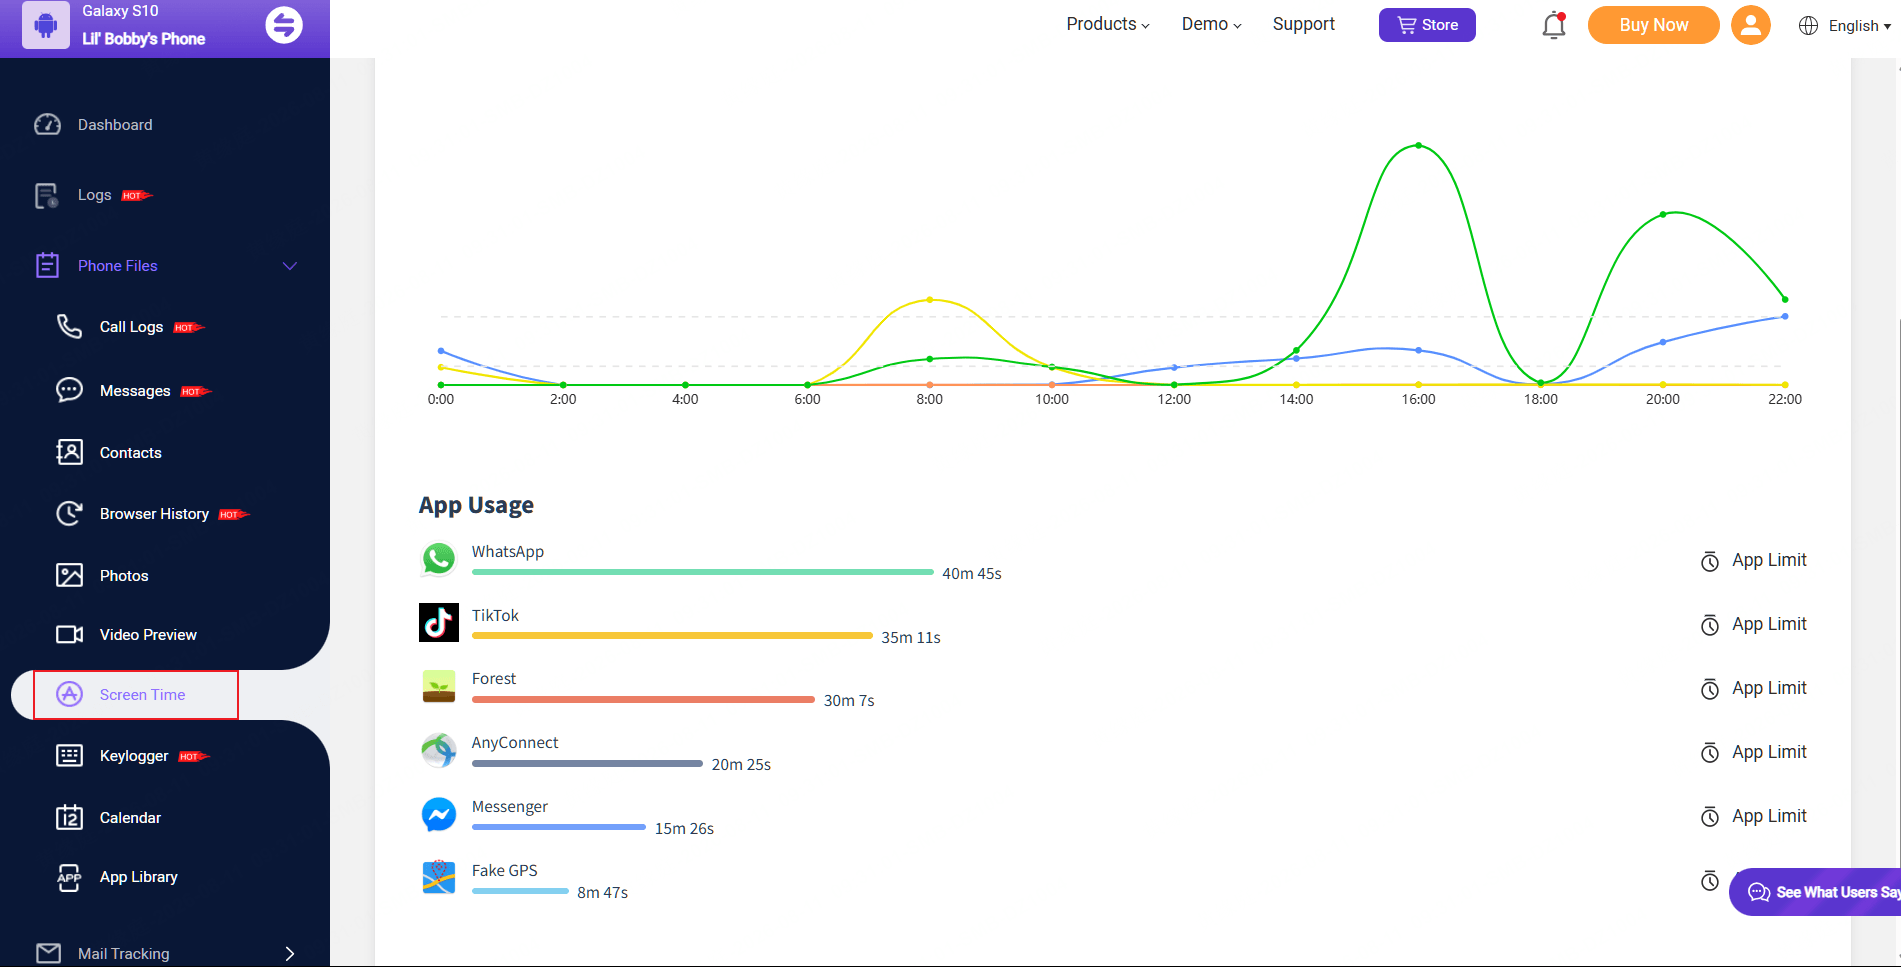The height and width of the screenshot is (967, 1901).
Task: Select Keylogger in sidebar
Action: (x=134, y=756)
